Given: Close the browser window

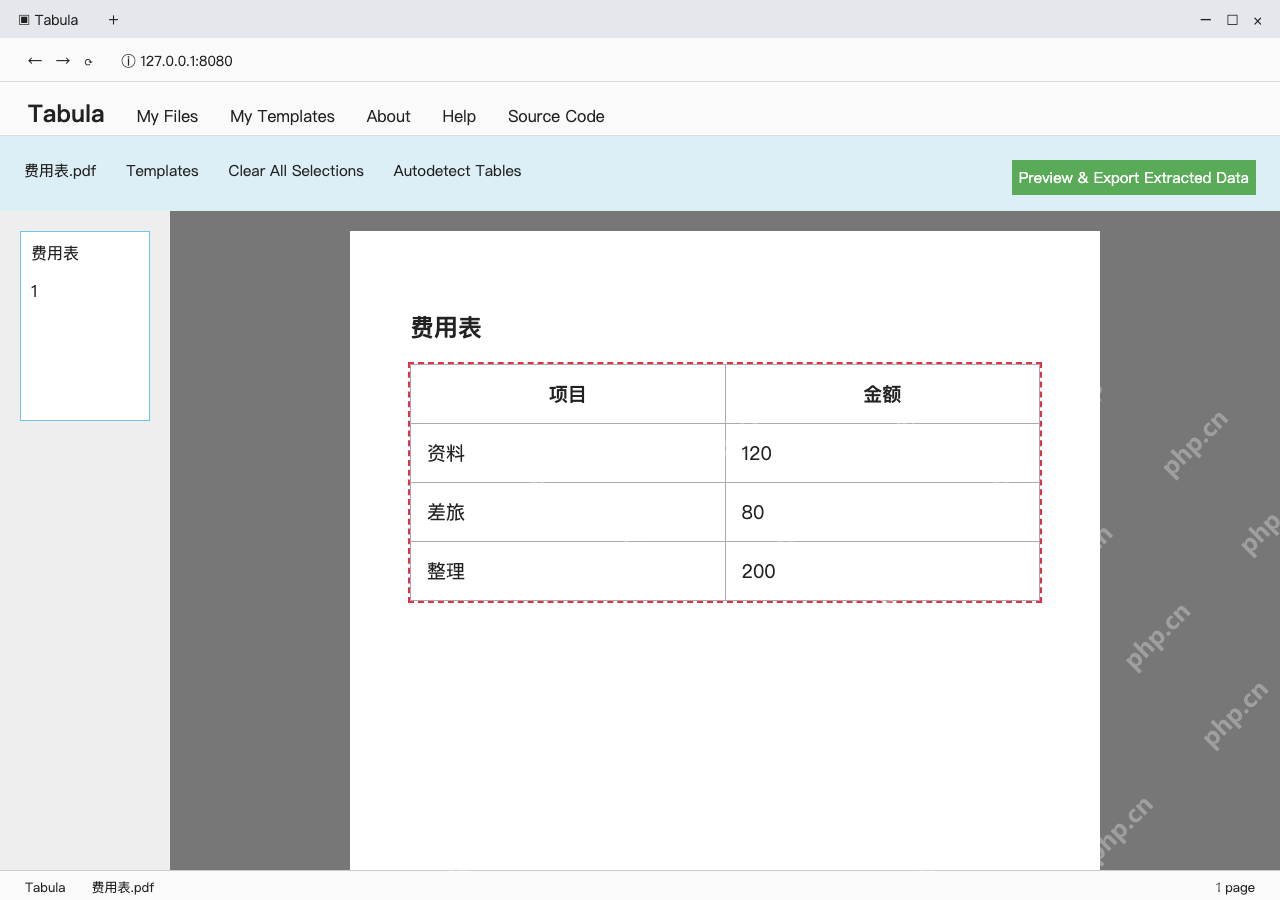Looking at the screenshot, I should tap(1258, 20).
